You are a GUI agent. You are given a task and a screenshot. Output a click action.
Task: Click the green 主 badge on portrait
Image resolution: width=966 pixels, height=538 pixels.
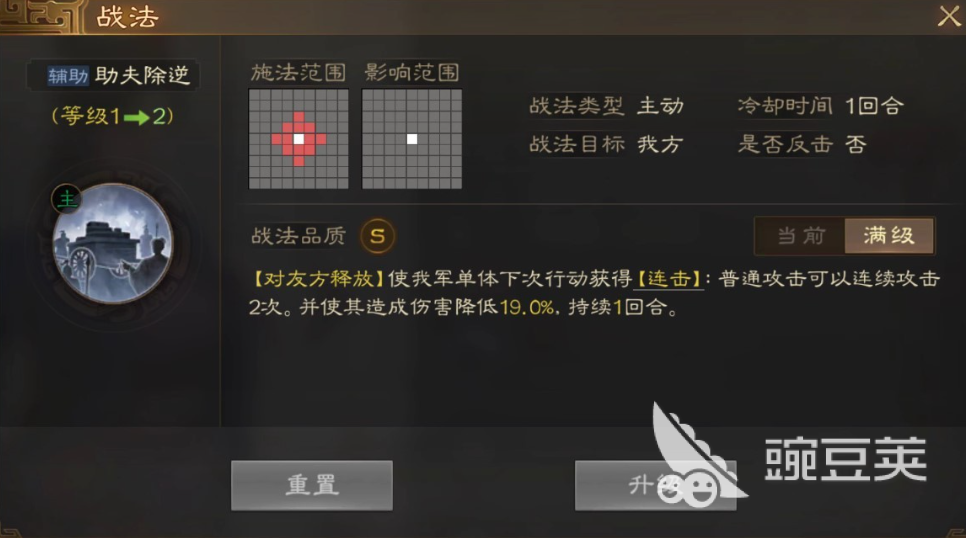(x=67, y=198)
